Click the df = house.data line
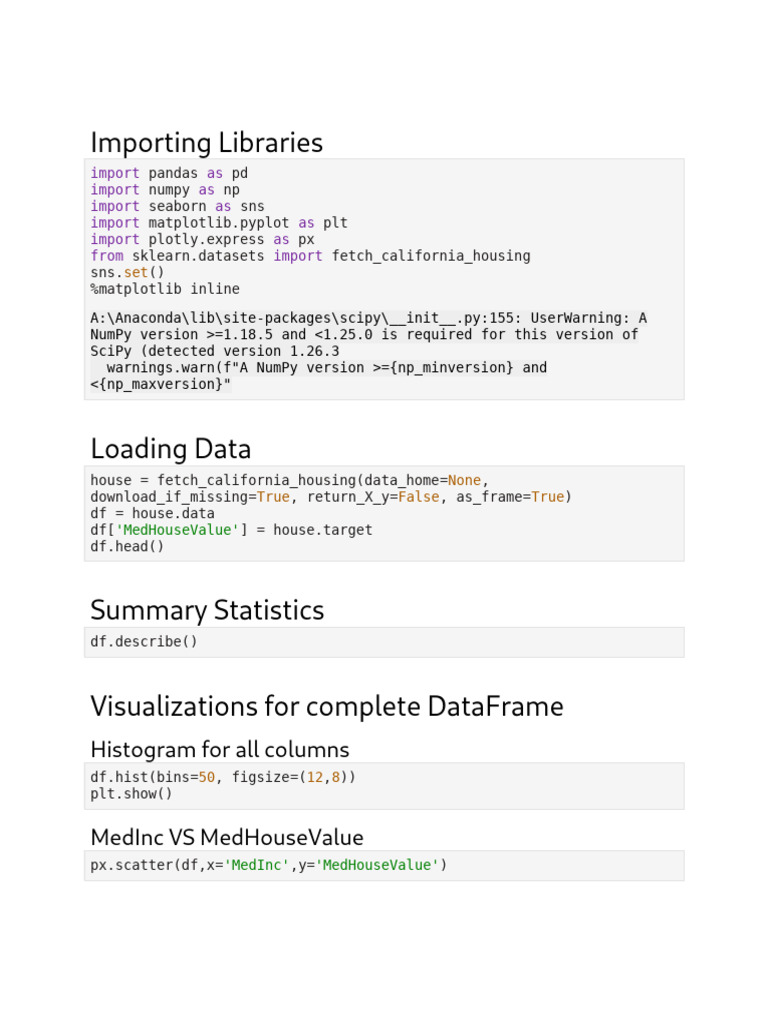 point(152,513)
